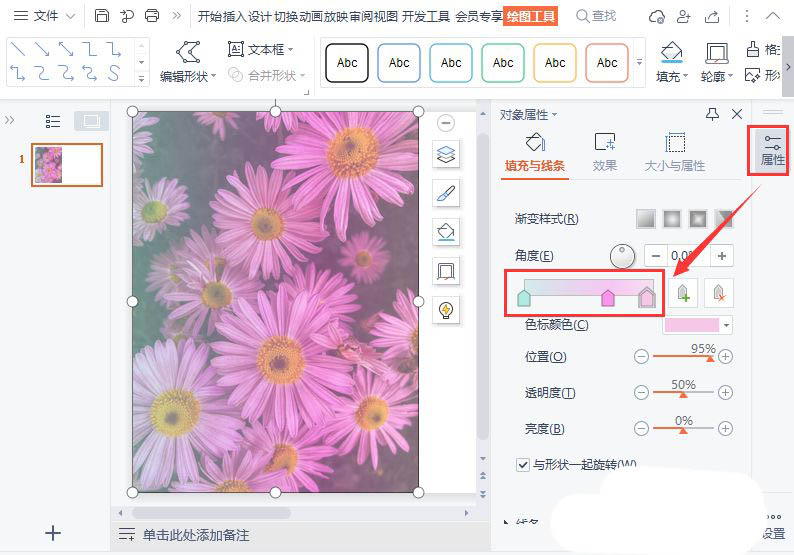The width and height of the screenshot is (794, 555).
Task: Click the remove gradient stop button
Action: coord(718,293)
